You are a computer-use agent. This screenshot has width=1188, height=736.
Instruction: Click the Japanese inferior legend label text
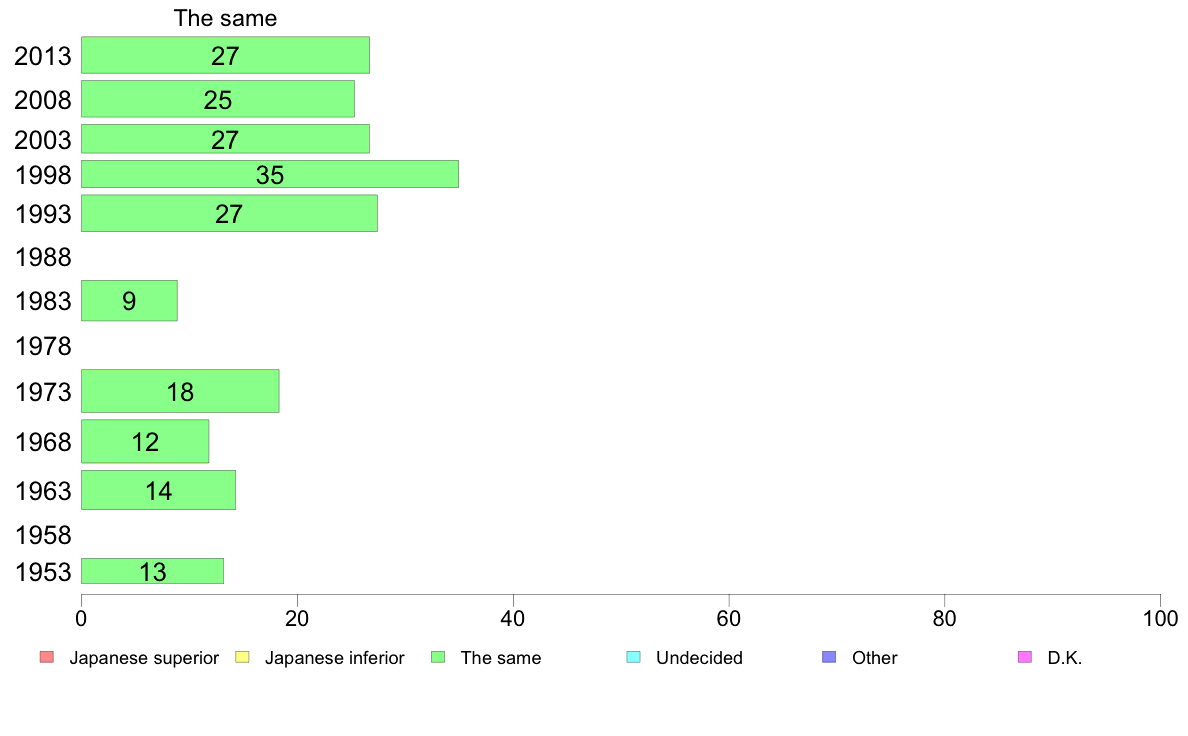[x=334, y=658]
